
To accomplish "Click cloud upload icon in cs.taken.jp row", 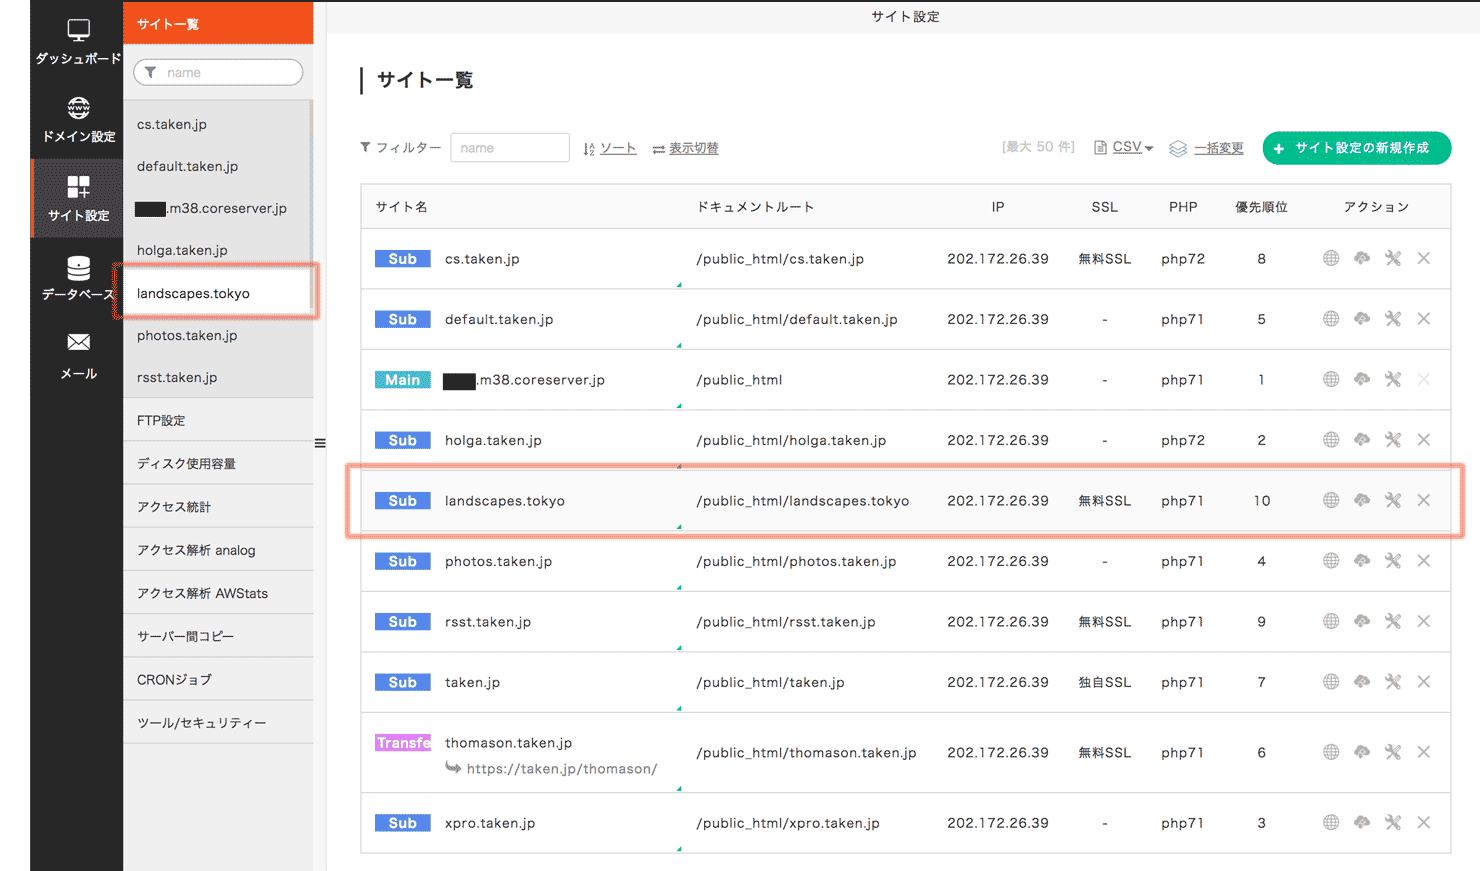I will (x=1362, y=258).
